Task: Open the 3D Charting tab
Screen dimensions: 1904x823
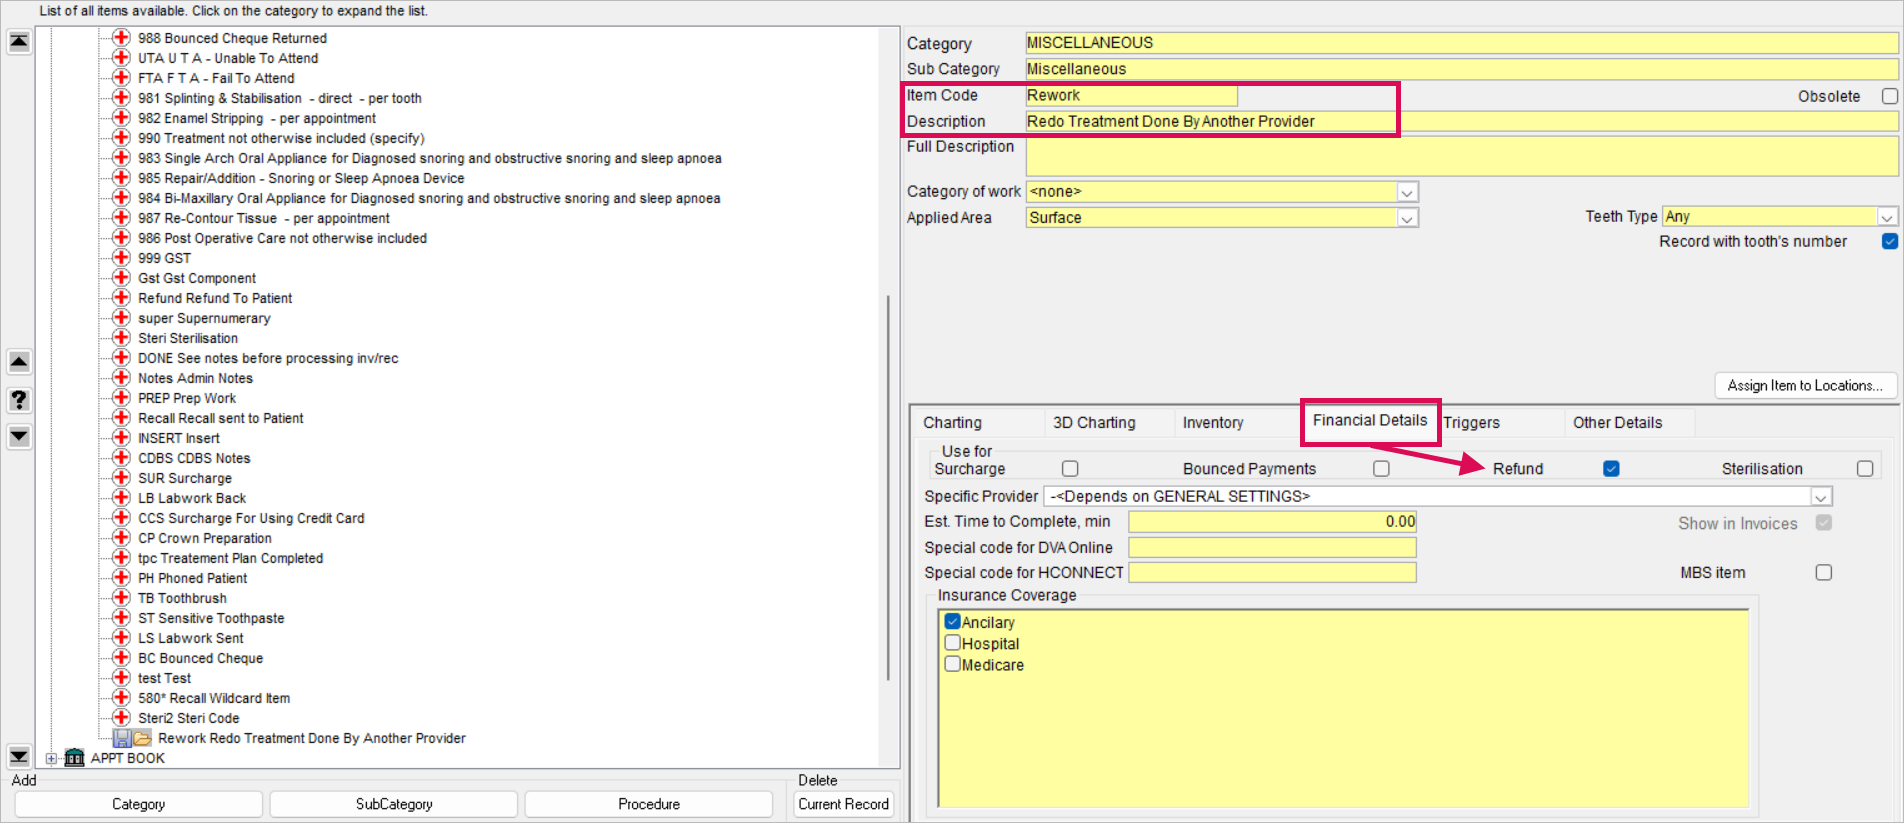Action: (x=1094, y=423)
